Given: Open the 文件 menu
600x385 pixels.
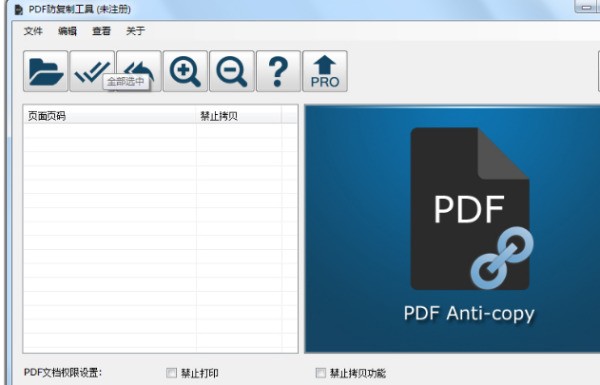Looking at the screenshot, I should point(33,31).
